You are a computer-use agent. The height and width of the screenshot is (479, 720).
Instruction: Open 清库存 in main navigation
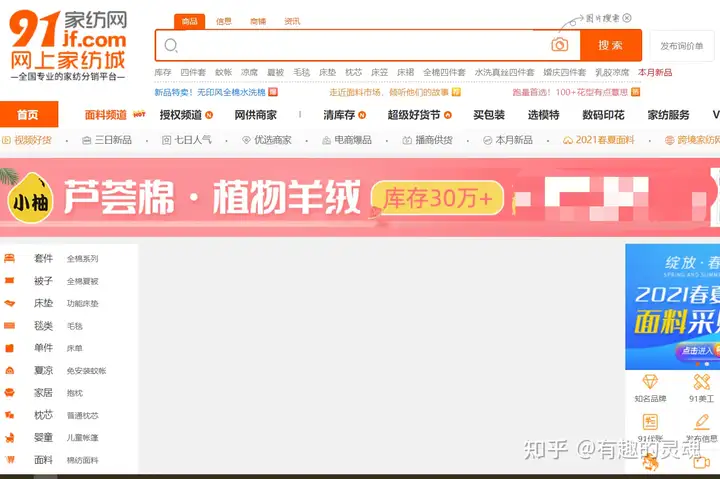(339, 115)
